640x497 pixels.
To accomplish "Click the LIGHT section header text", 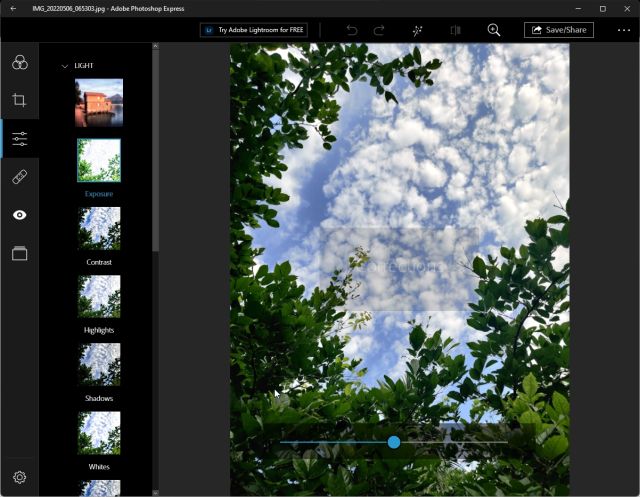I will point(84,66).
